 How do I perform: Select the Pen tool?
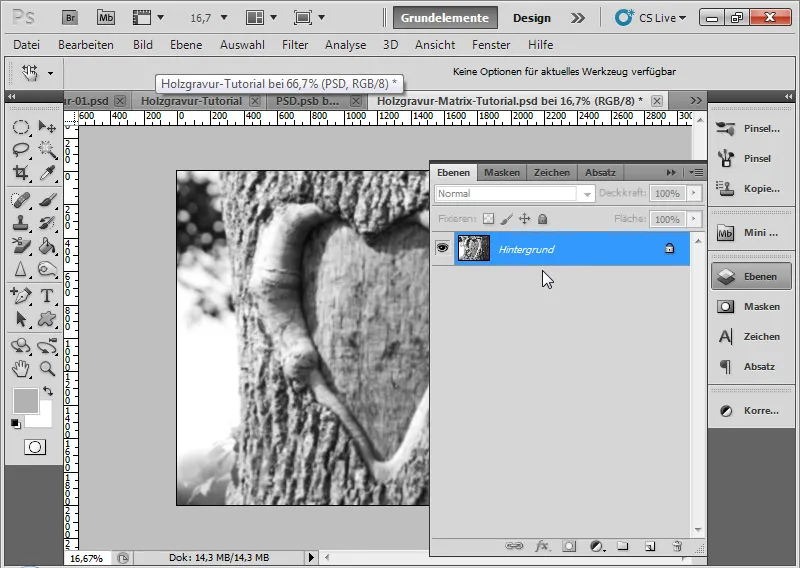coord(21,295)
